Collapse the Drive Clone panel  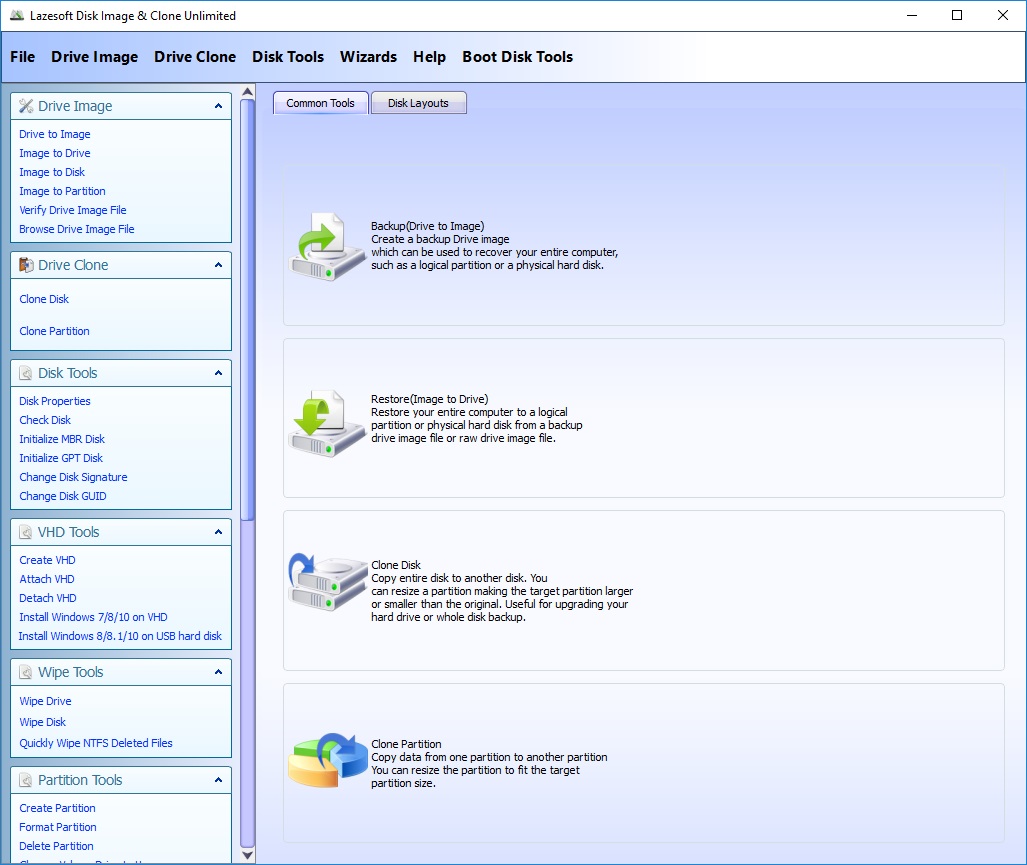(x=218, y=265)
